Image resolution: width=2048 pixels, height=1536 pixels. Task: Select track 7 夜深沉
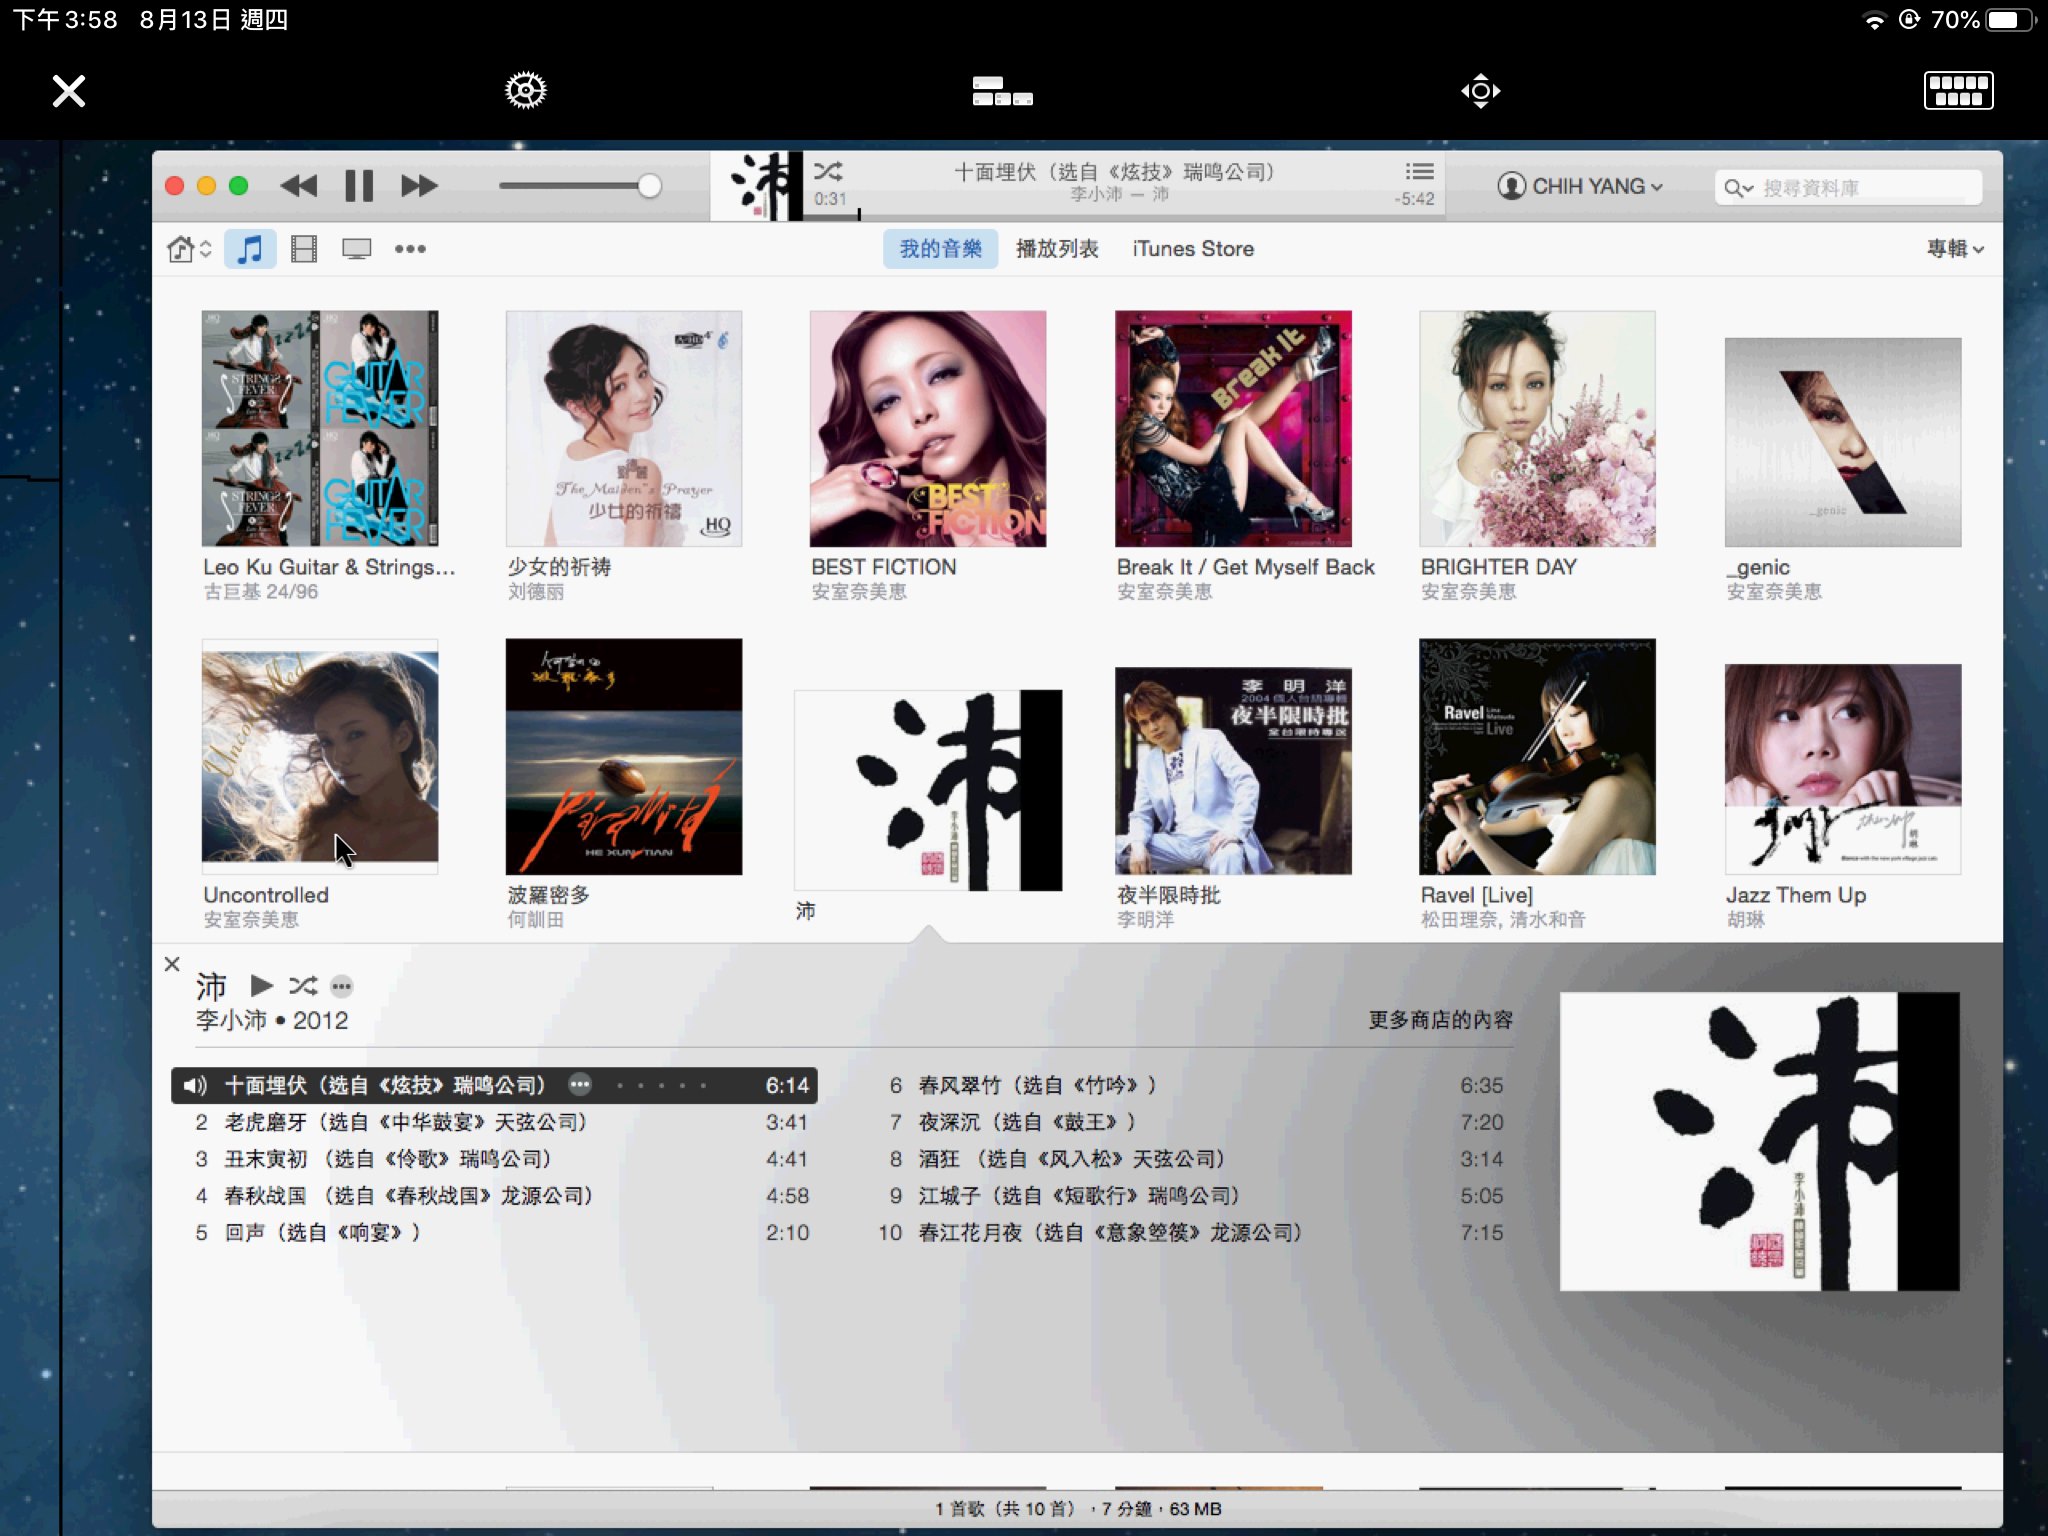pos(1190,1122)
